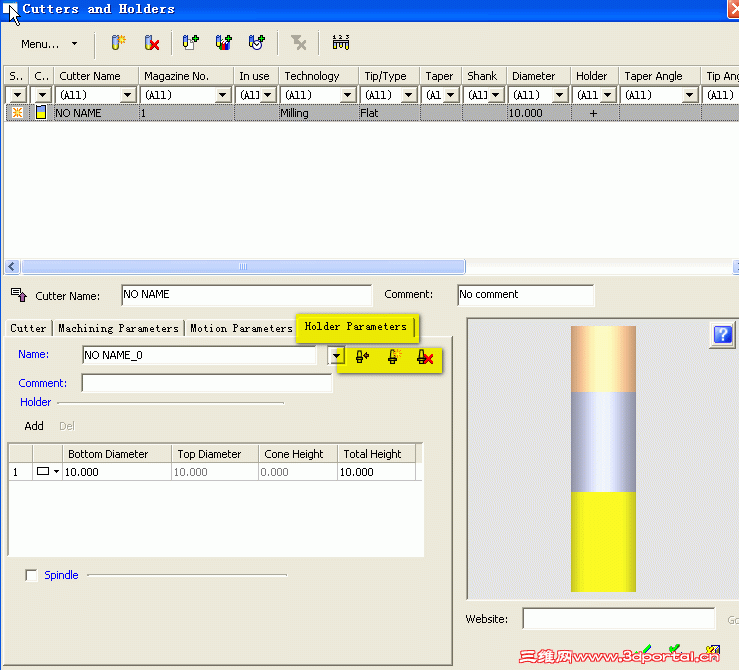This screenshot has height=670, width=739.
Task: Click the New Cutter icon in toolbar
Action: coord(118,43)
